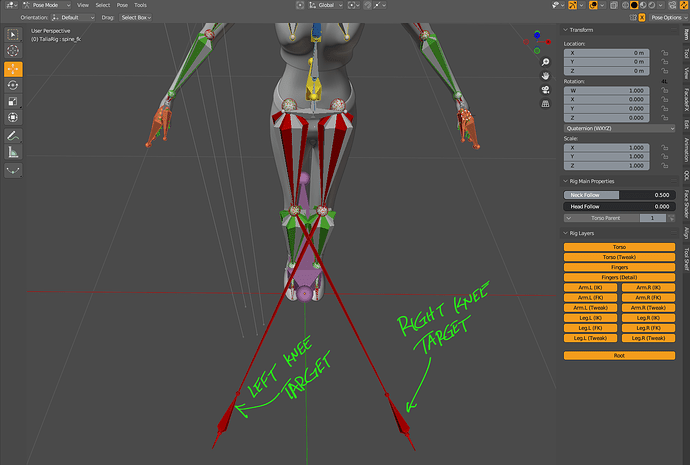Open Quaternion (WXYZ) rotation mode dropdown
This screenshot has height=465, width=690.
[x=619, y=128]
